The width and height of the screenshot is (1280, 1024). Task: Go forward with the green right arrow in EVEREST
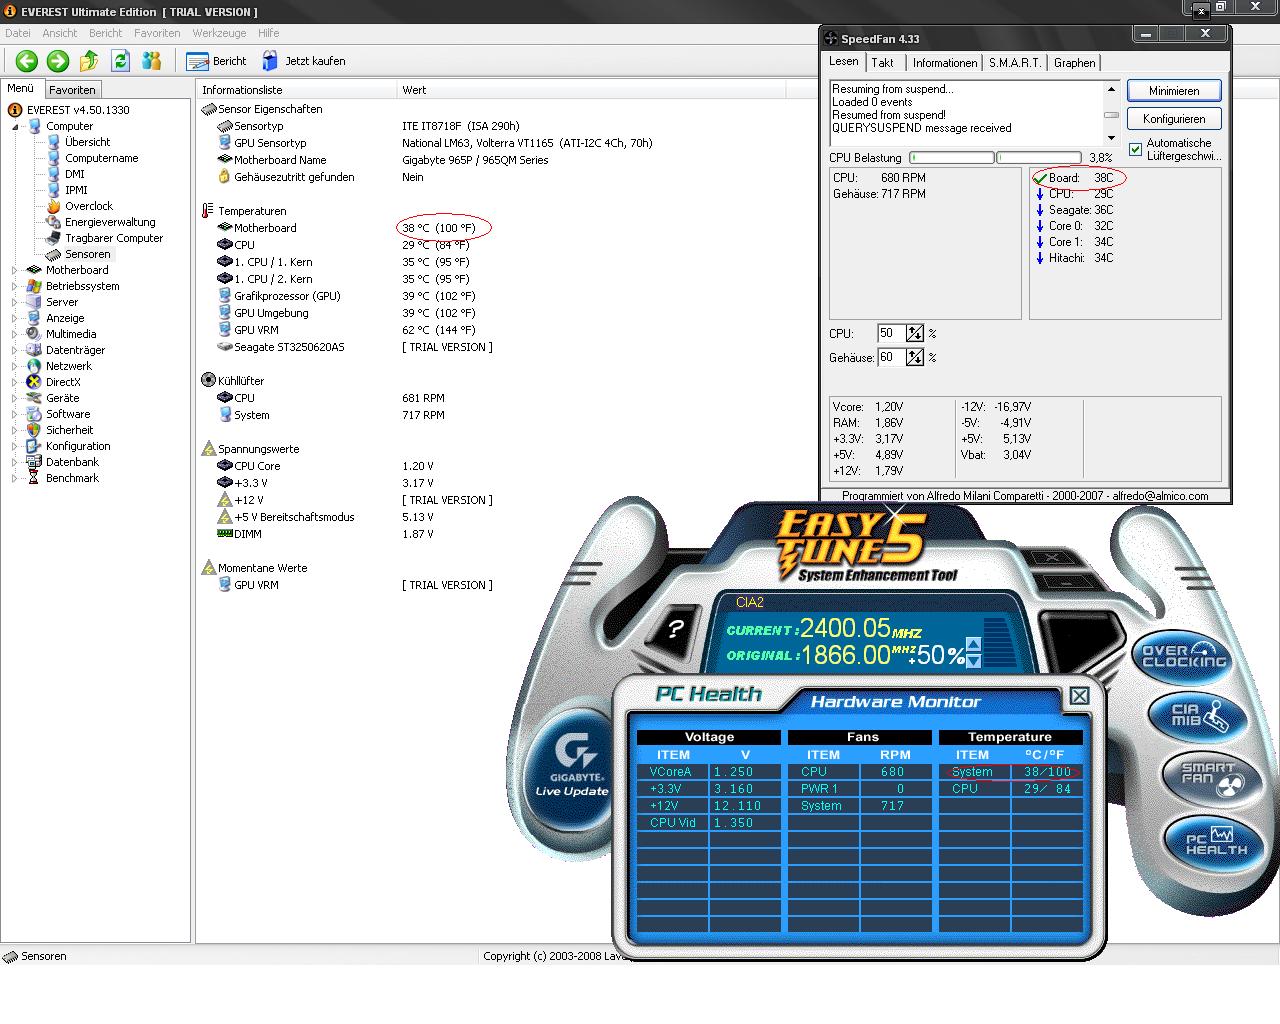point(58,61)
